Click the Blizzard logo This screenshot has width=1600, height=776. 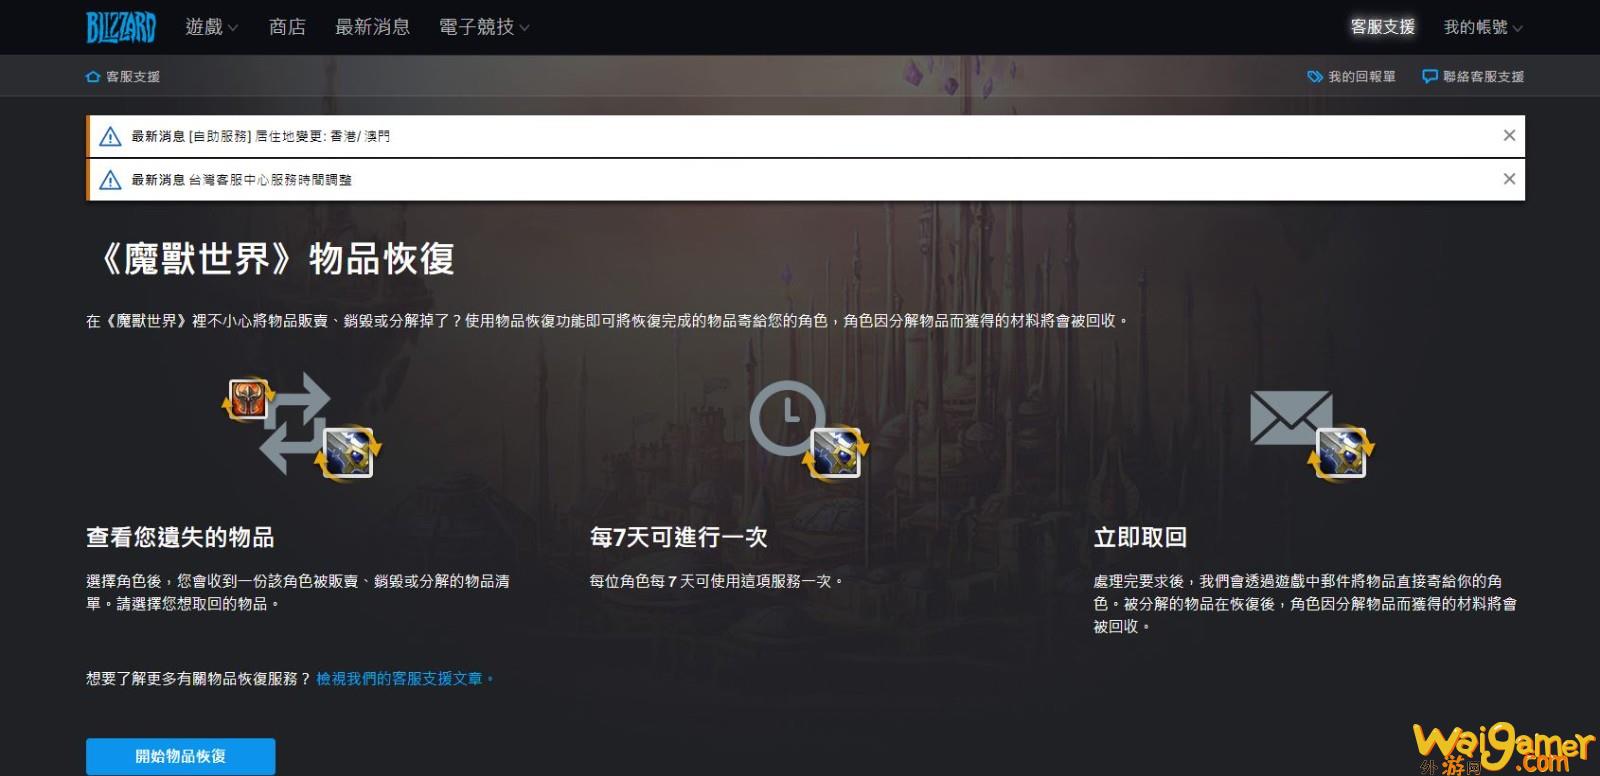[x=121, y=27]
